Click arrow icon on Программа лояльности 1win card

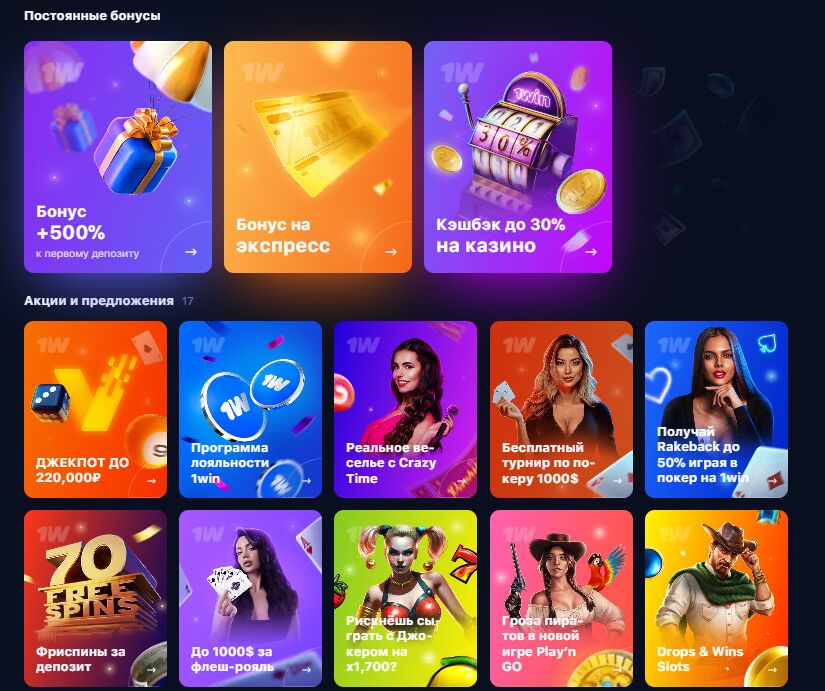tap(306, 480)
